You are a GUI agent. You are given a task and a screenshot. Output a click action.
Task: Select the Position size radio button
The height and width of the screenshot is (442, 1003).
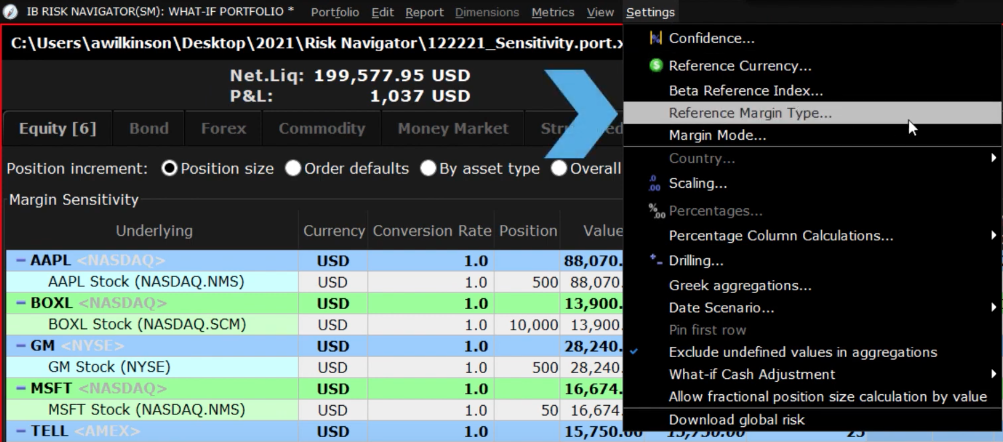[x=169, y=168]
